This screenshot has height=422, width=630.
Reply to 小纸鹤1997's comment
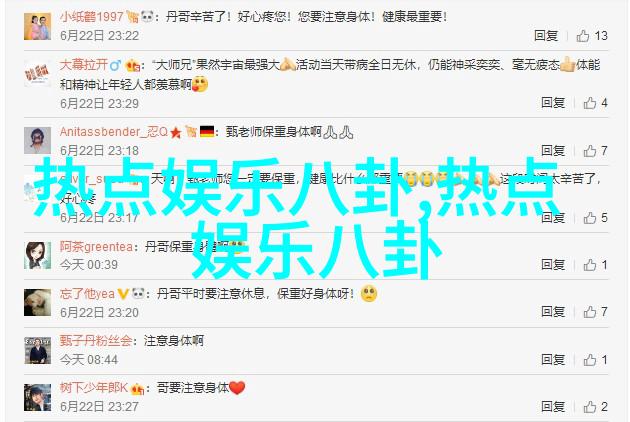pyautogui.click(x=546, y=36)
